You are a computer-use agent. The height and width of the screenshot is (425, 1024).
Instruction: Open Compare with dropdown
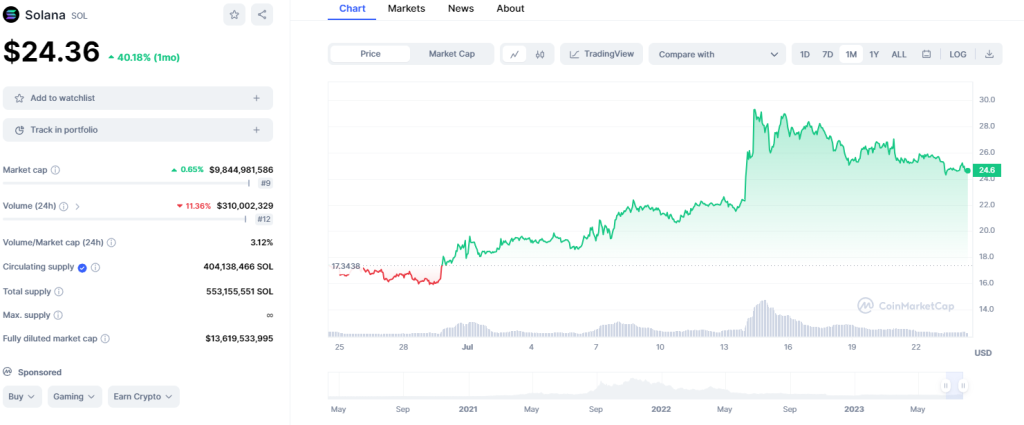(717, 54)
